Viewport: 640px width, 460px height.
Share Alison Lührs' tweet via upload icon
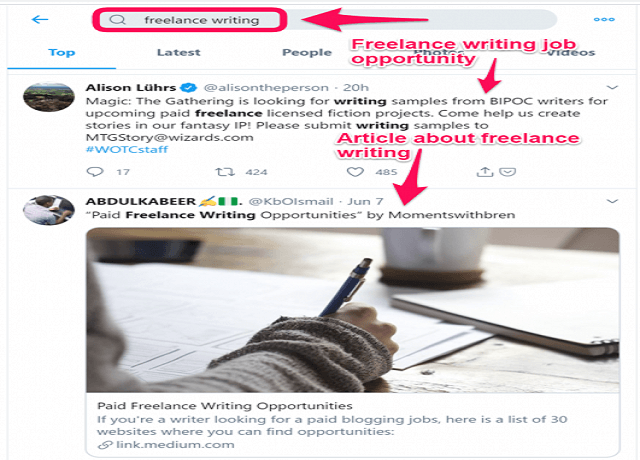coord(484,172)
